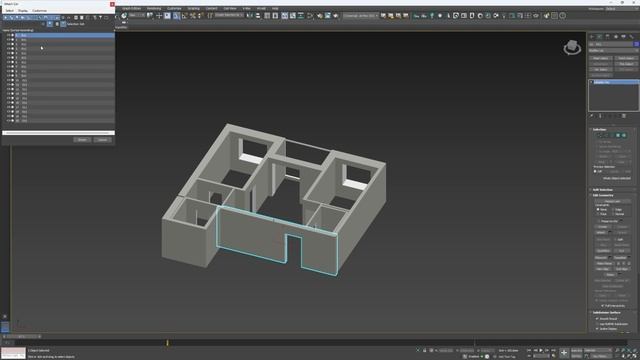The width and height of the screenshot is (640, 360).
Task: Open the Scripting menu
Action: pyautogui.click(x=193, y=9)
